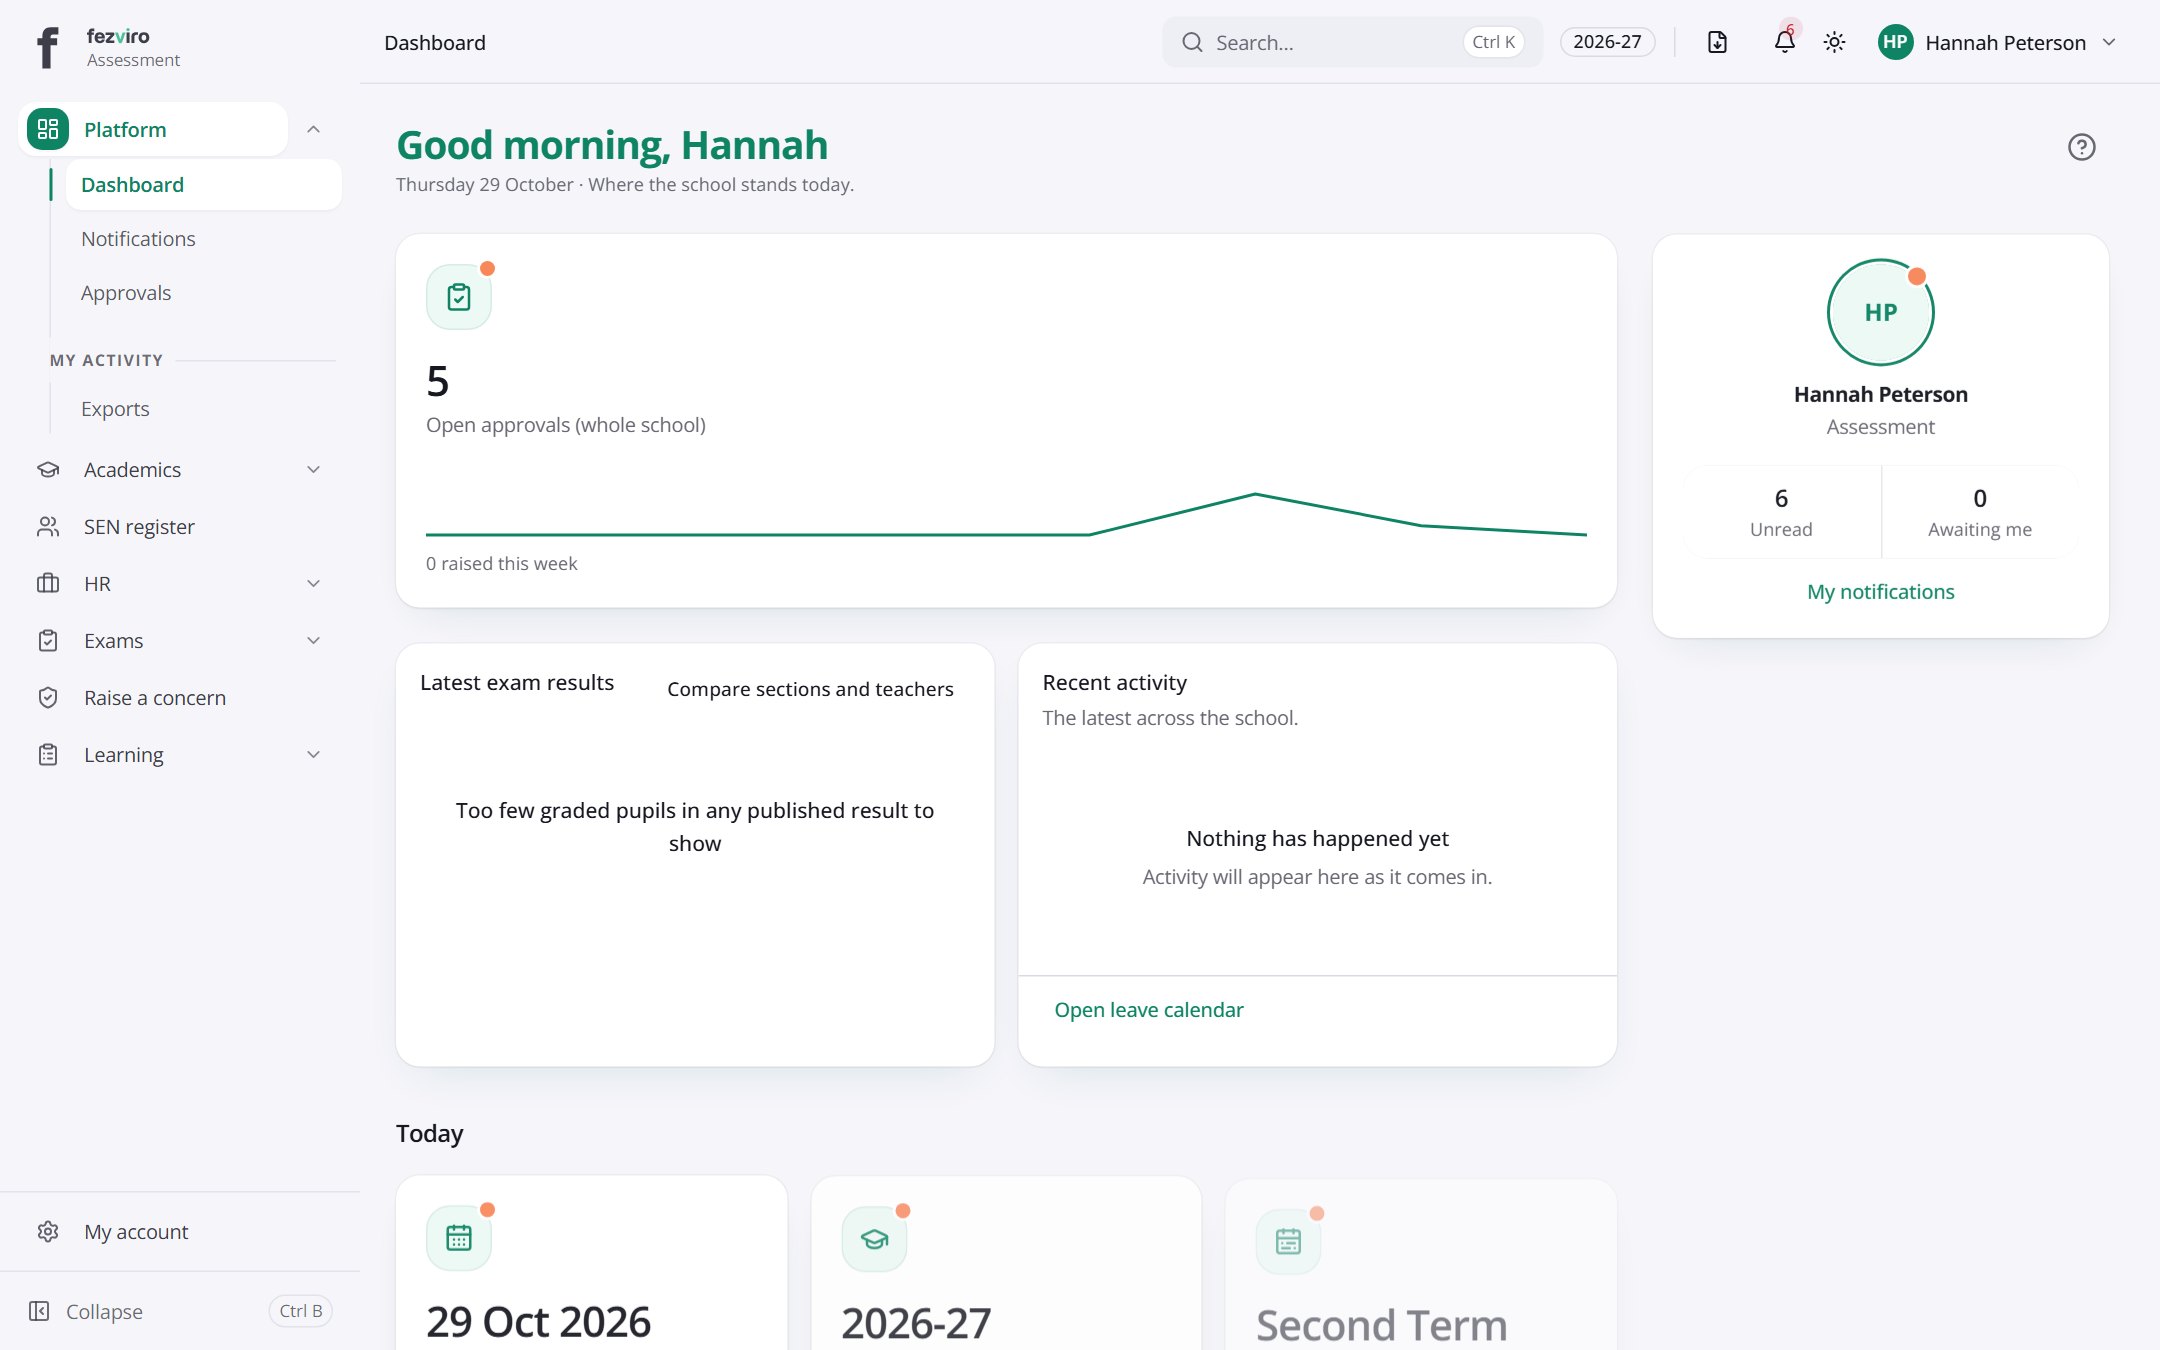Image resolution: width=2160 pixels, height=1350 pixels.
Task: Open Approvals in the sidebar
Action: (x=204, y=293)
